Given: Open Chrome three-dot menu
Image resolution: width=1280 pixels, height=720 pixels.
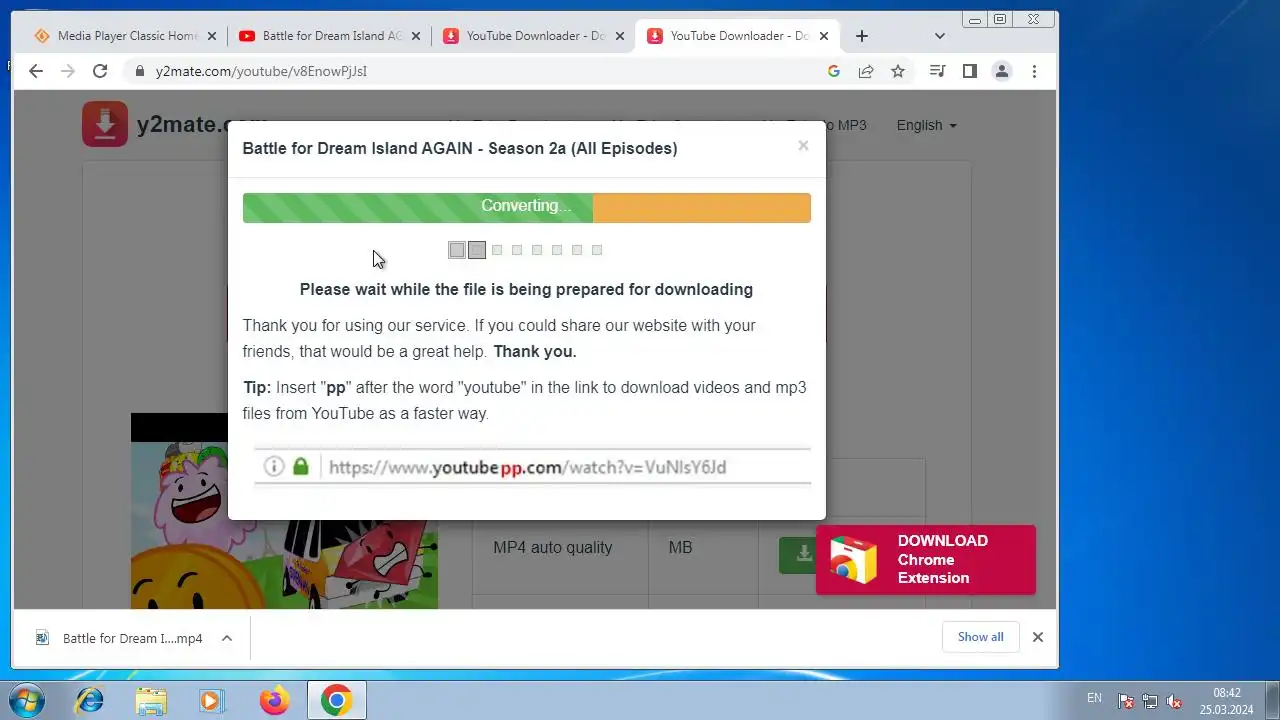Looking at the screenshot, I should (1034, 71).
